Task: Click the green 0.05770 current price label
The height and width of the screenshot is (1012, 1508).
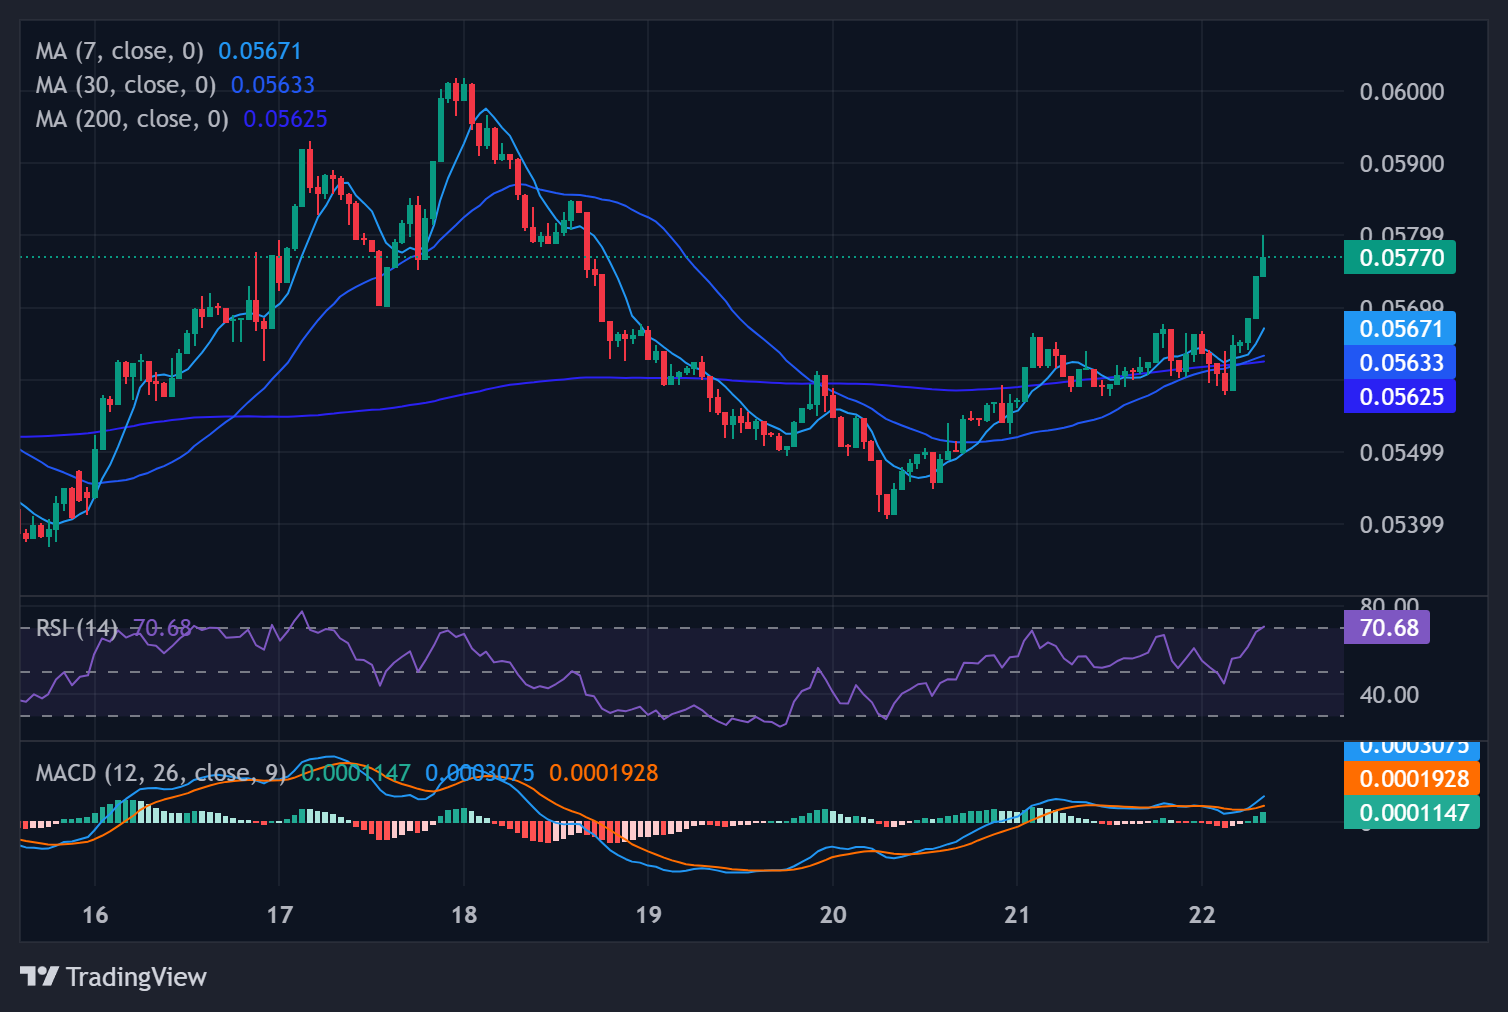Action: pos(1400,258)
